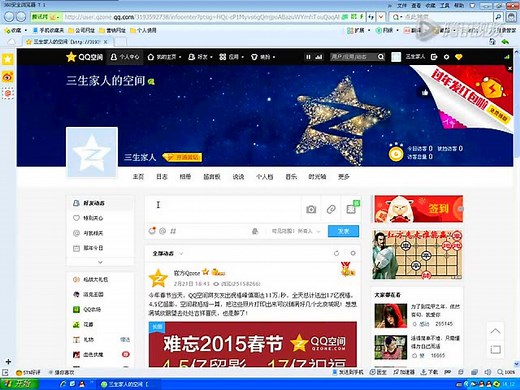The height and width of the screenshot is (390, 520).
Task: Click the square icon with the green badge
Action: [x=352, y=208]
